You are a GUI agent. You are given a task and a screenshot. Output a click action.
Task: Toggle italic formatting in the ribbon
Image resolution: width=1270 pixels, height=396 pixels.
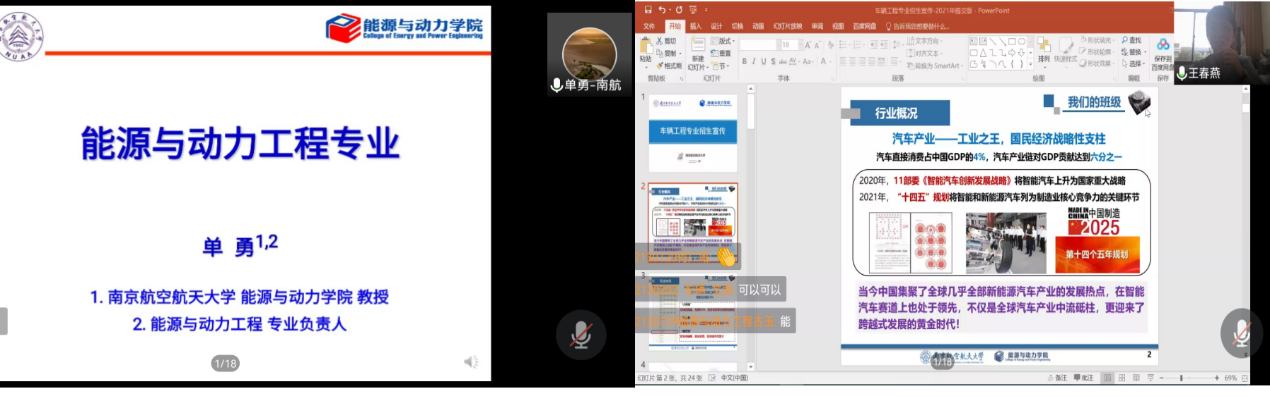[753, 61]
